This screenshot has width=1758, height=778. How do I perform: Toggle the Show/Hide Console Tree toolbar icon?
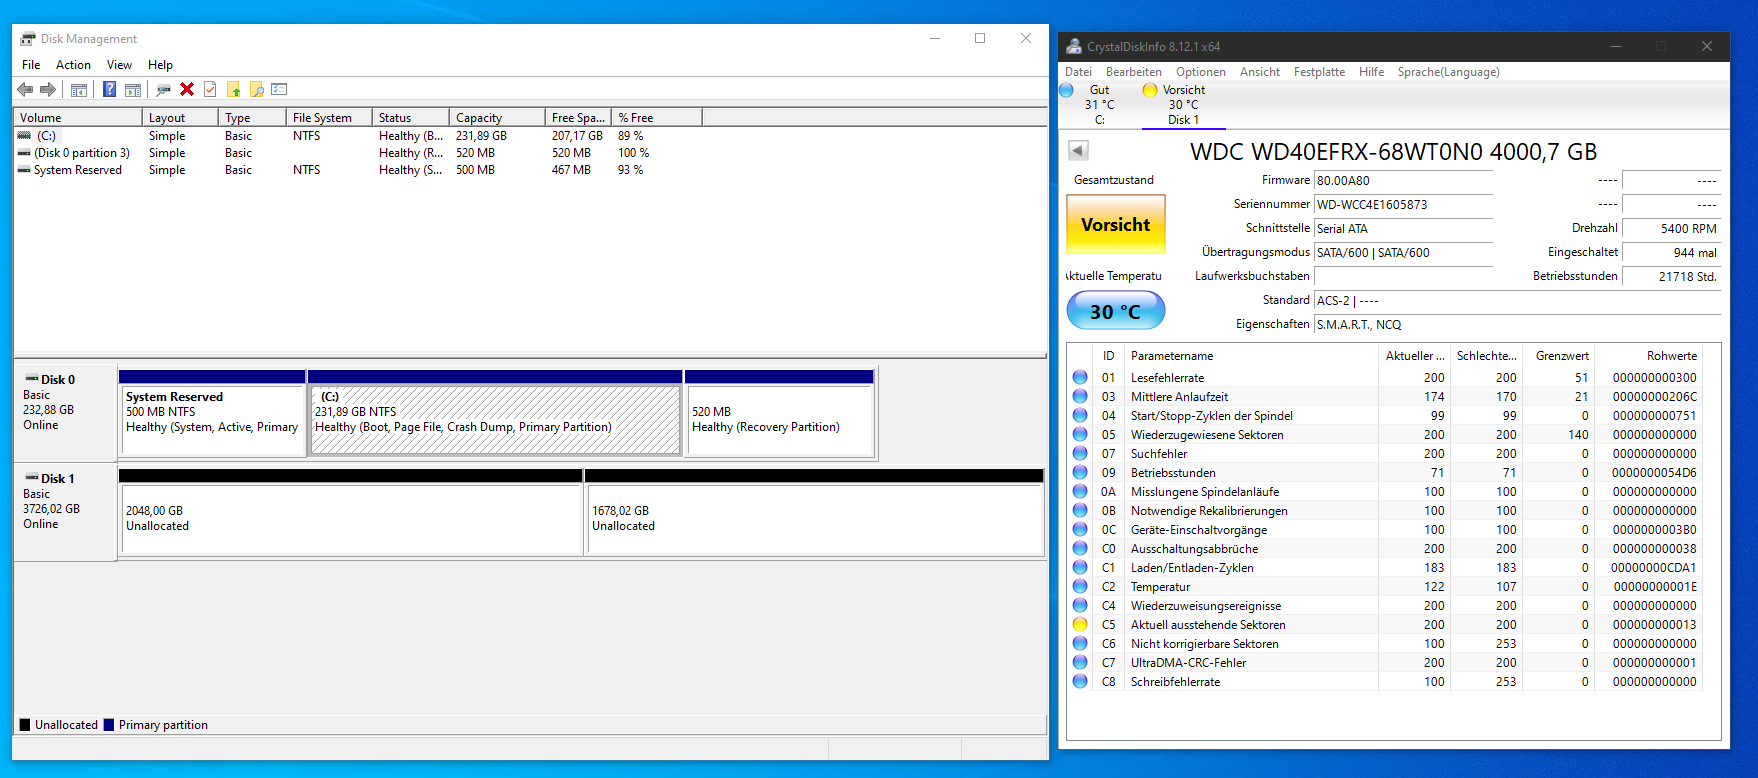79,90
